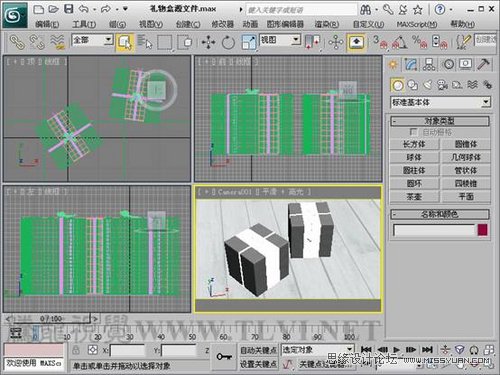
Task: Click the object name input field
Action: (x=434, y=230)
